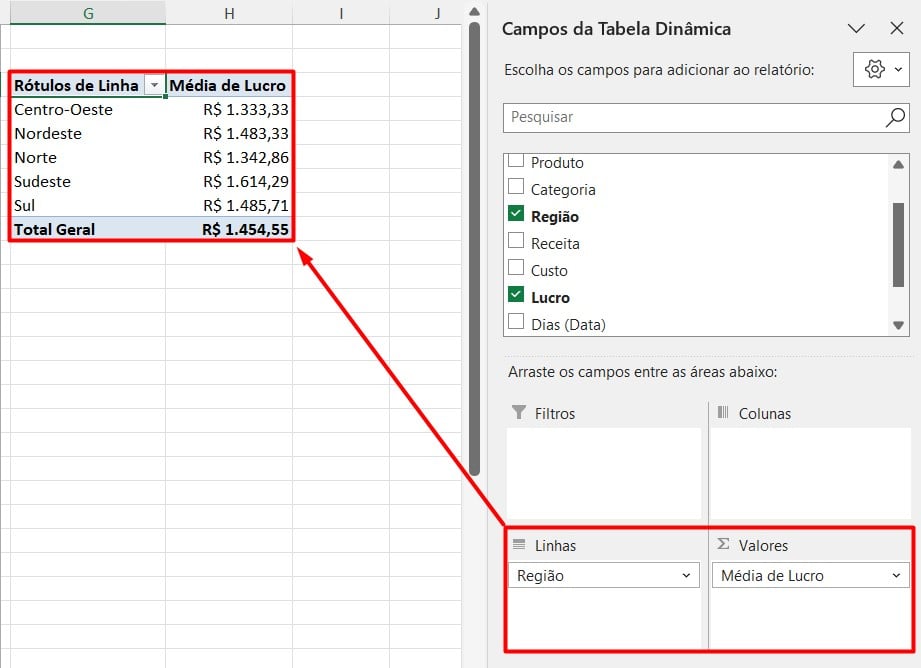Click the gear icon for layout tools
The width and height of the screenshot is (921, 668).
tap(875, 69)
